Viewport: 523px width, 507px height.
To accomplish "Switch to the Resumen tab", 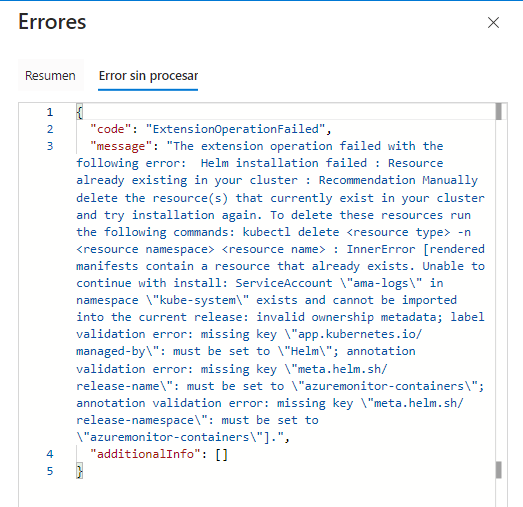I will tap(51, 75).
